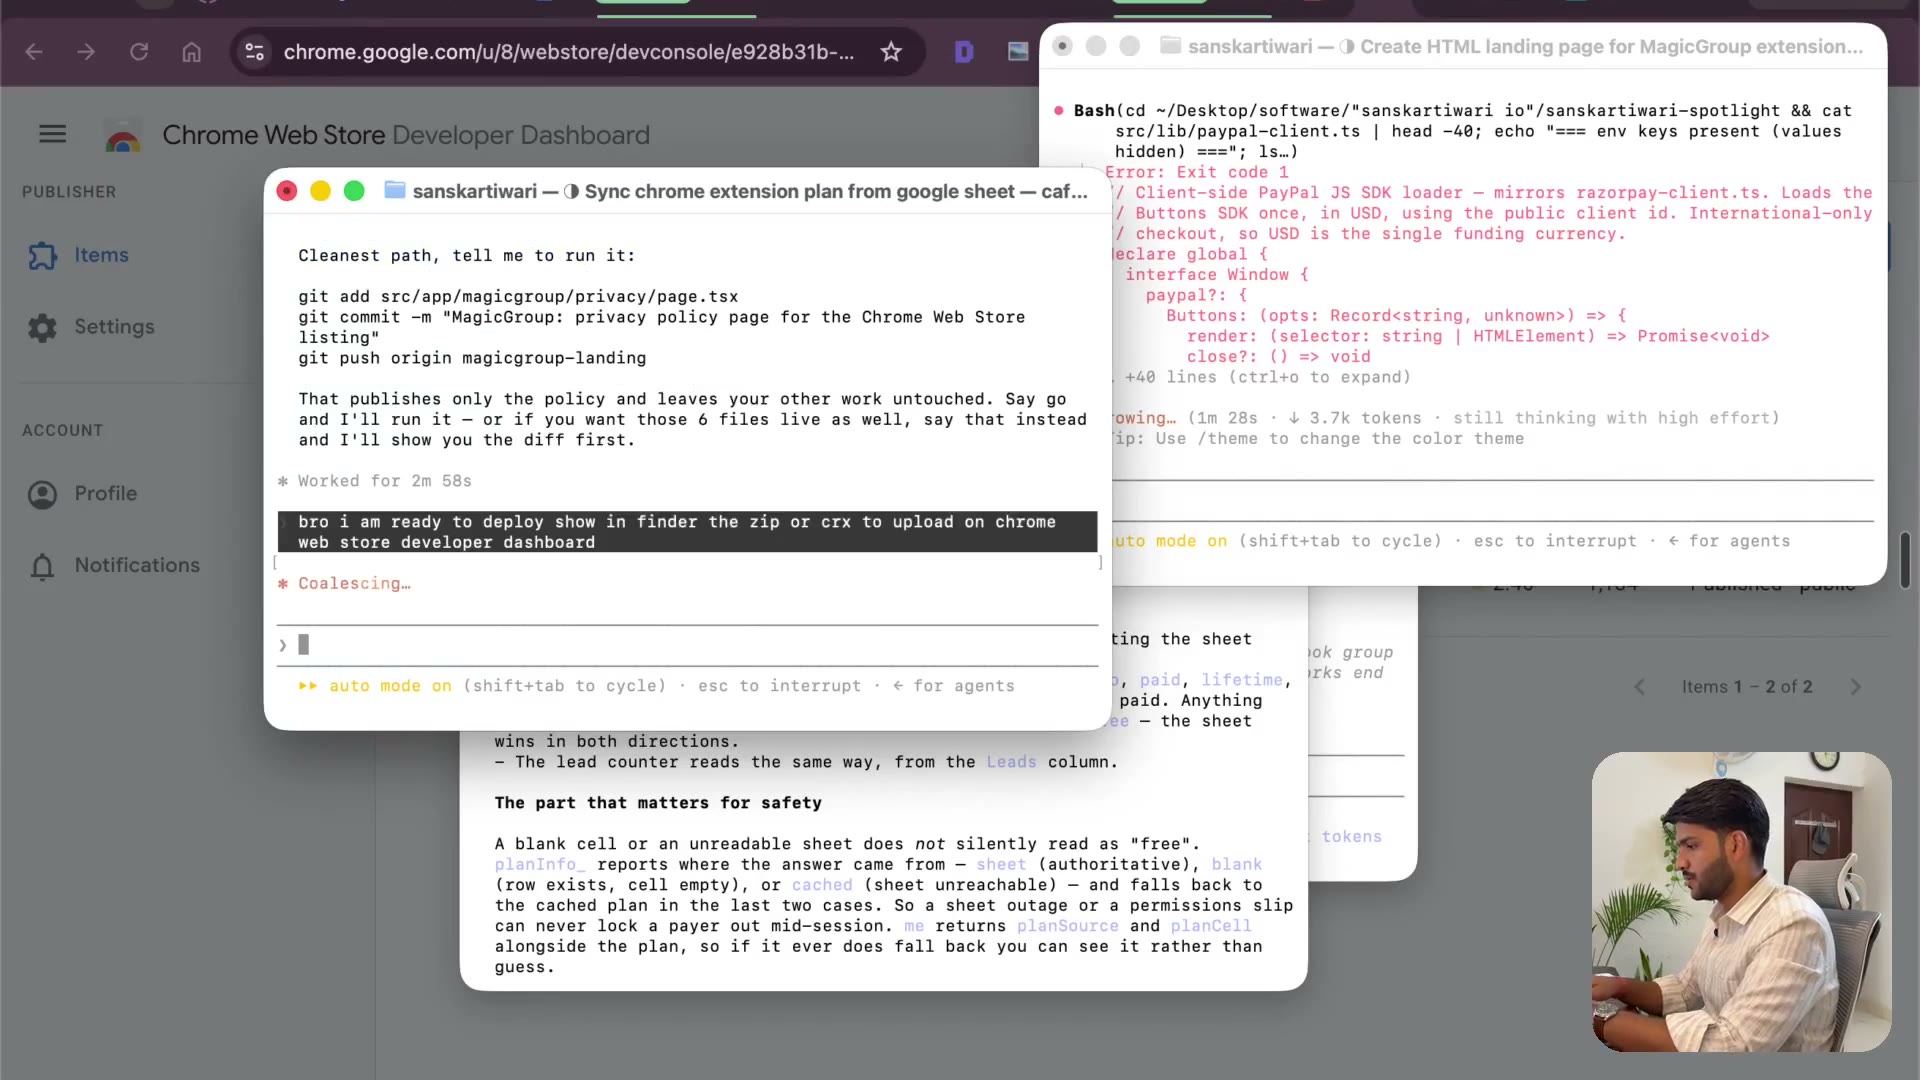Click the highlighted 'planCell' word
This screenshot has width=1920, height=1080.
point(1210,926)
